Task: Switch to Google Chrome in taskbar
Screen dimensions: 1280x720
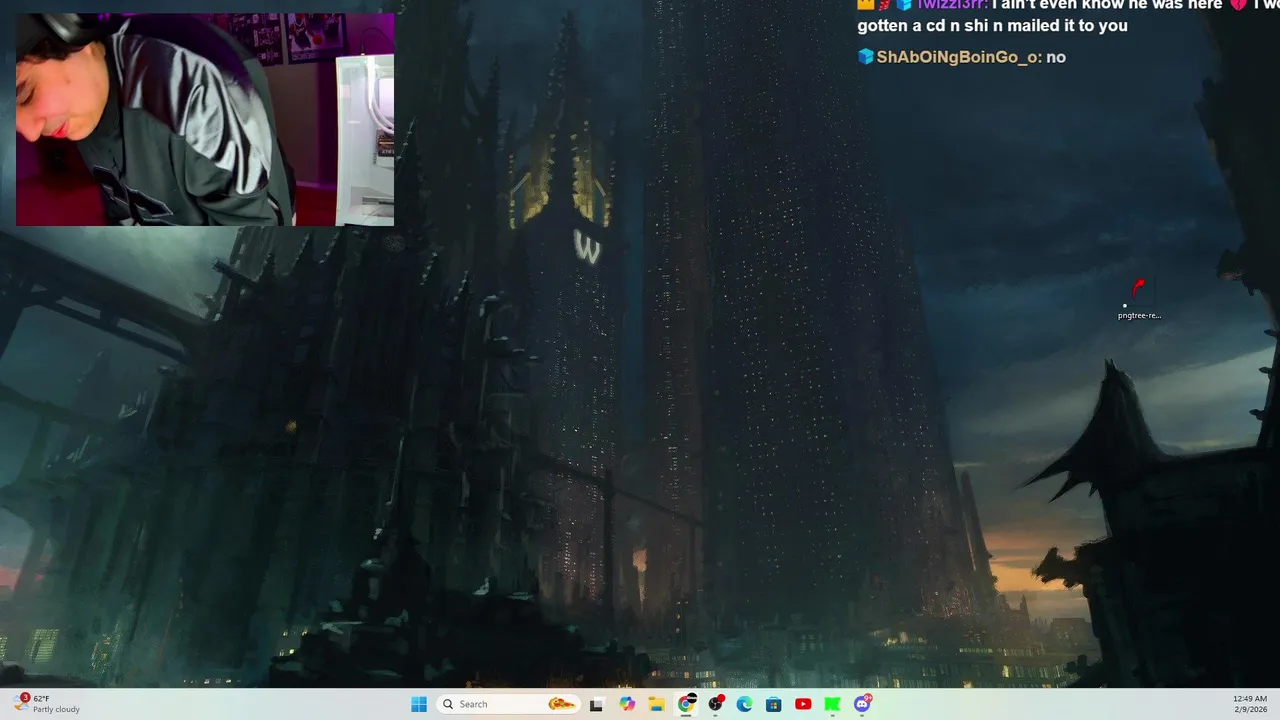Action: click(686, 704)
